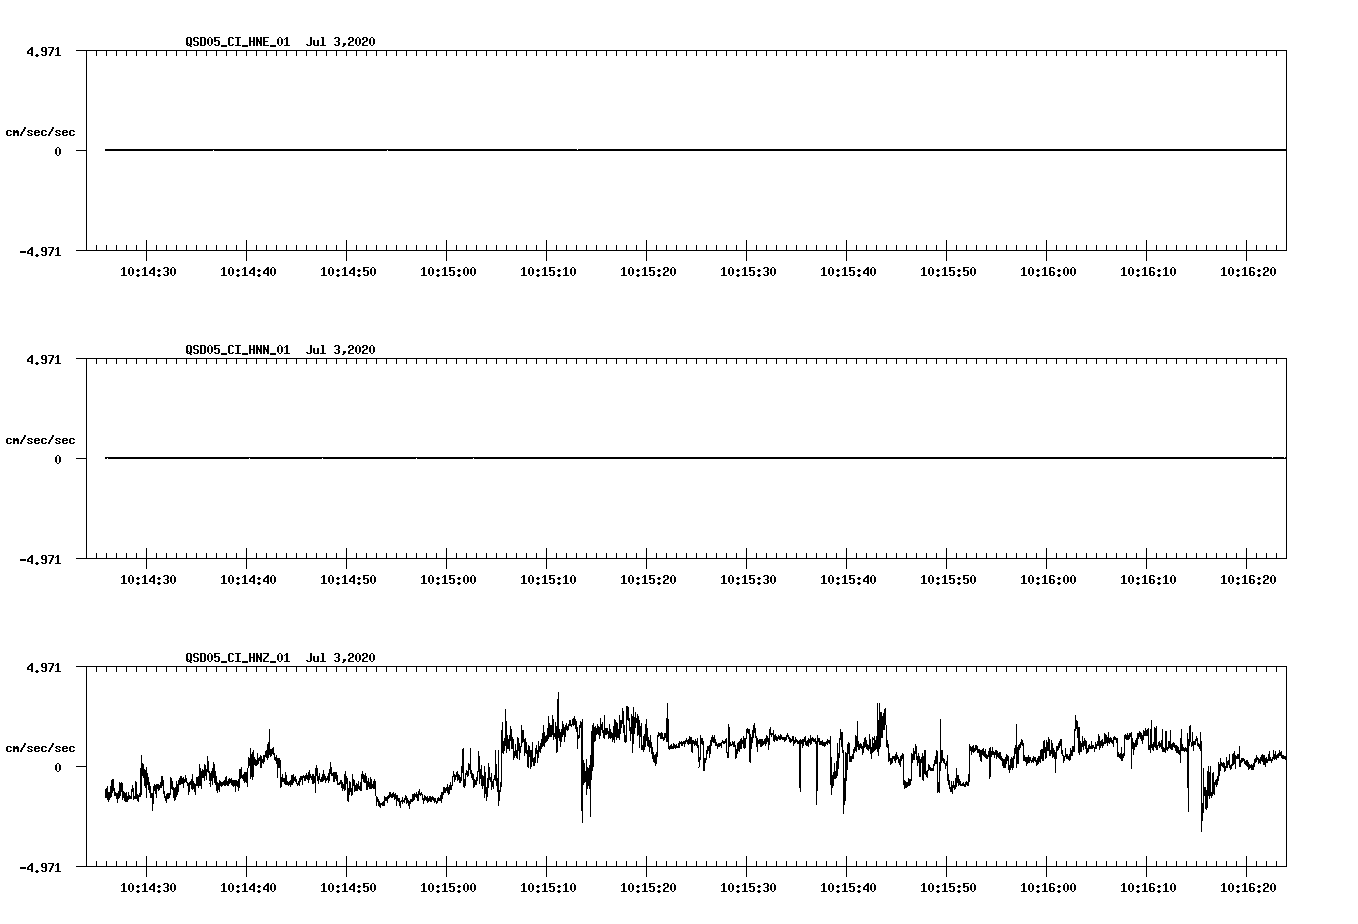Viewport: 1358px width, 924px height.
Task: Click 10:16:00 time label under HNE plot
Action: coord(1048,272)
